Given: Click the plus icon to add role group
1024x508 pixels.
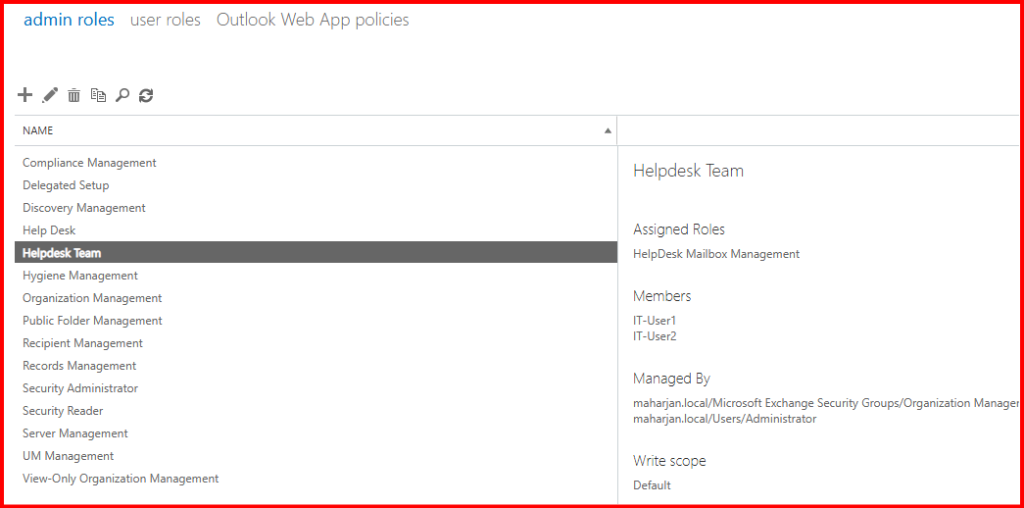Looking at the screenshot, I should [x=26, y=95].
